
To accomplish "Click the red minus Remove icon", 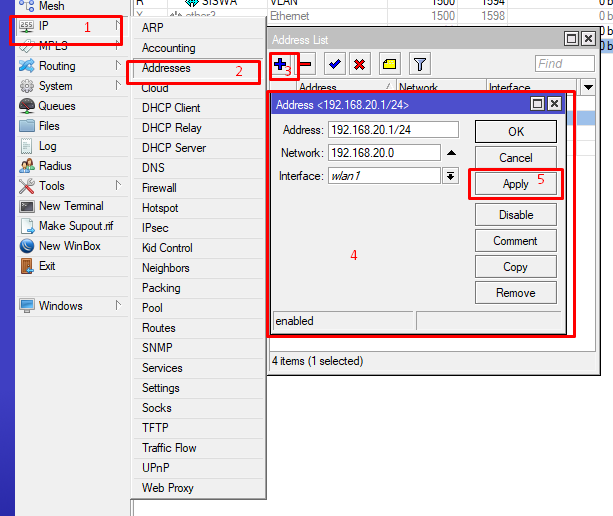I will [x=306, y=64].
